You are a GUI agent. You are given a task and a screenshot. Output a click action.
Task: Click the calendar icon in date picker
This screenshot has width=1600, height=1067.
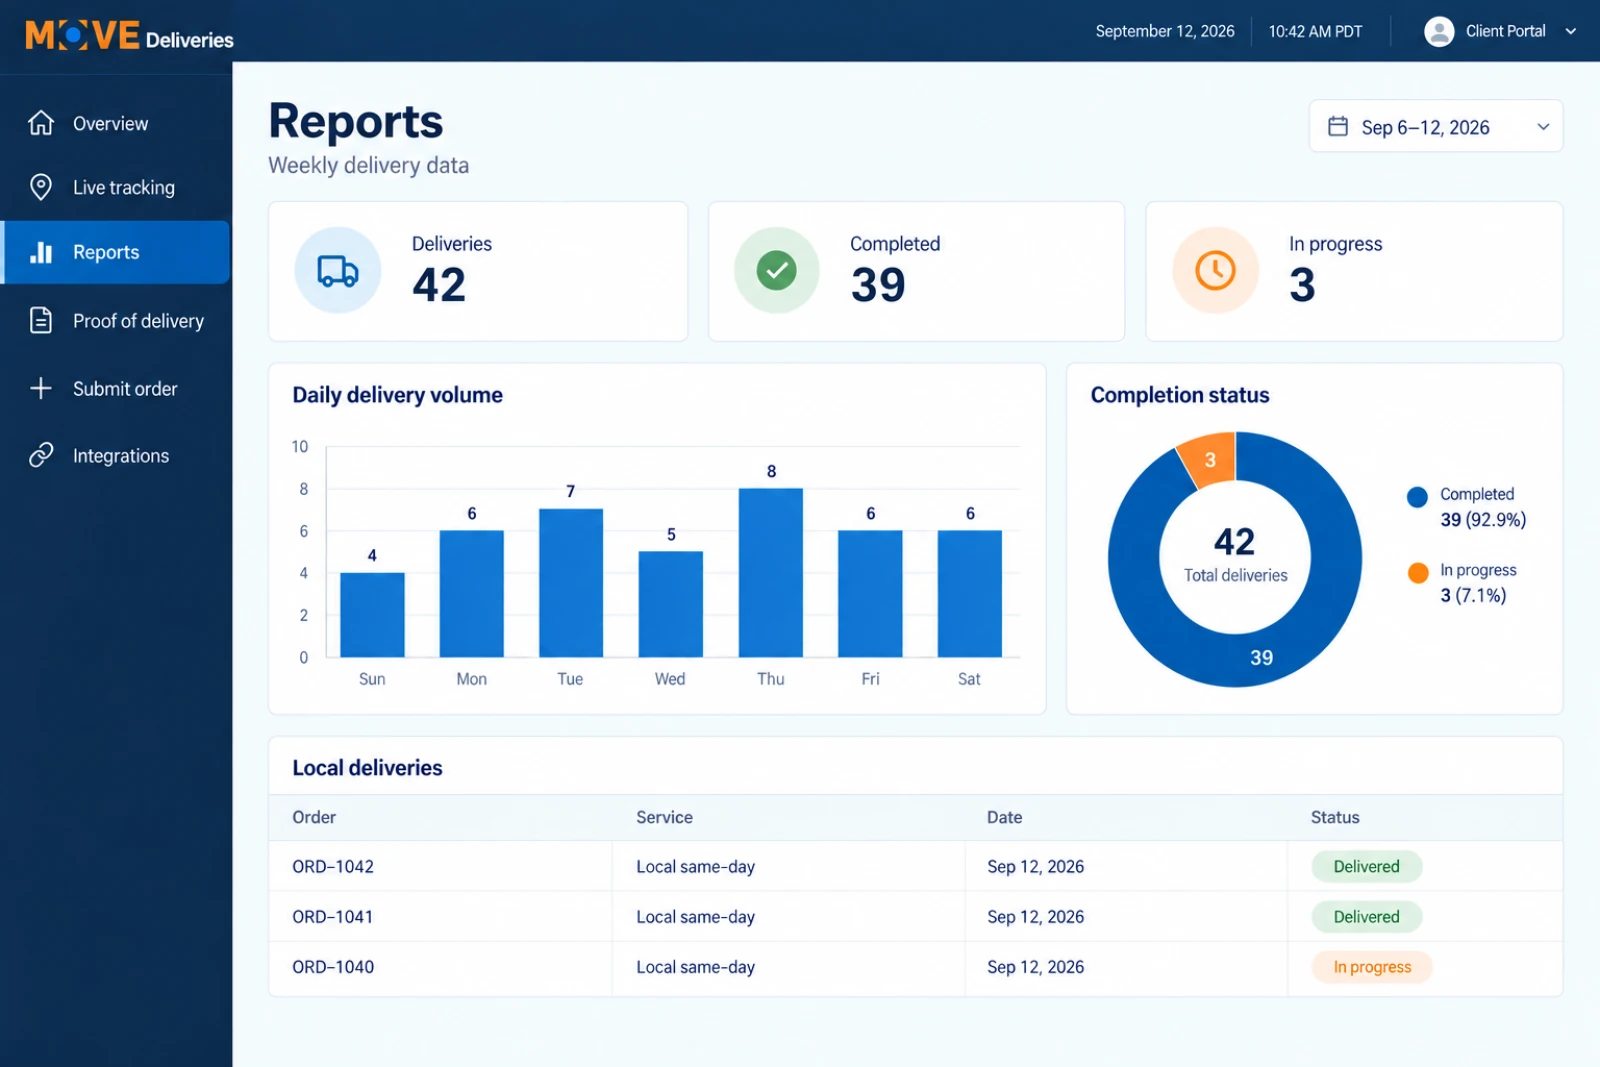click(x=1338, y=126)
